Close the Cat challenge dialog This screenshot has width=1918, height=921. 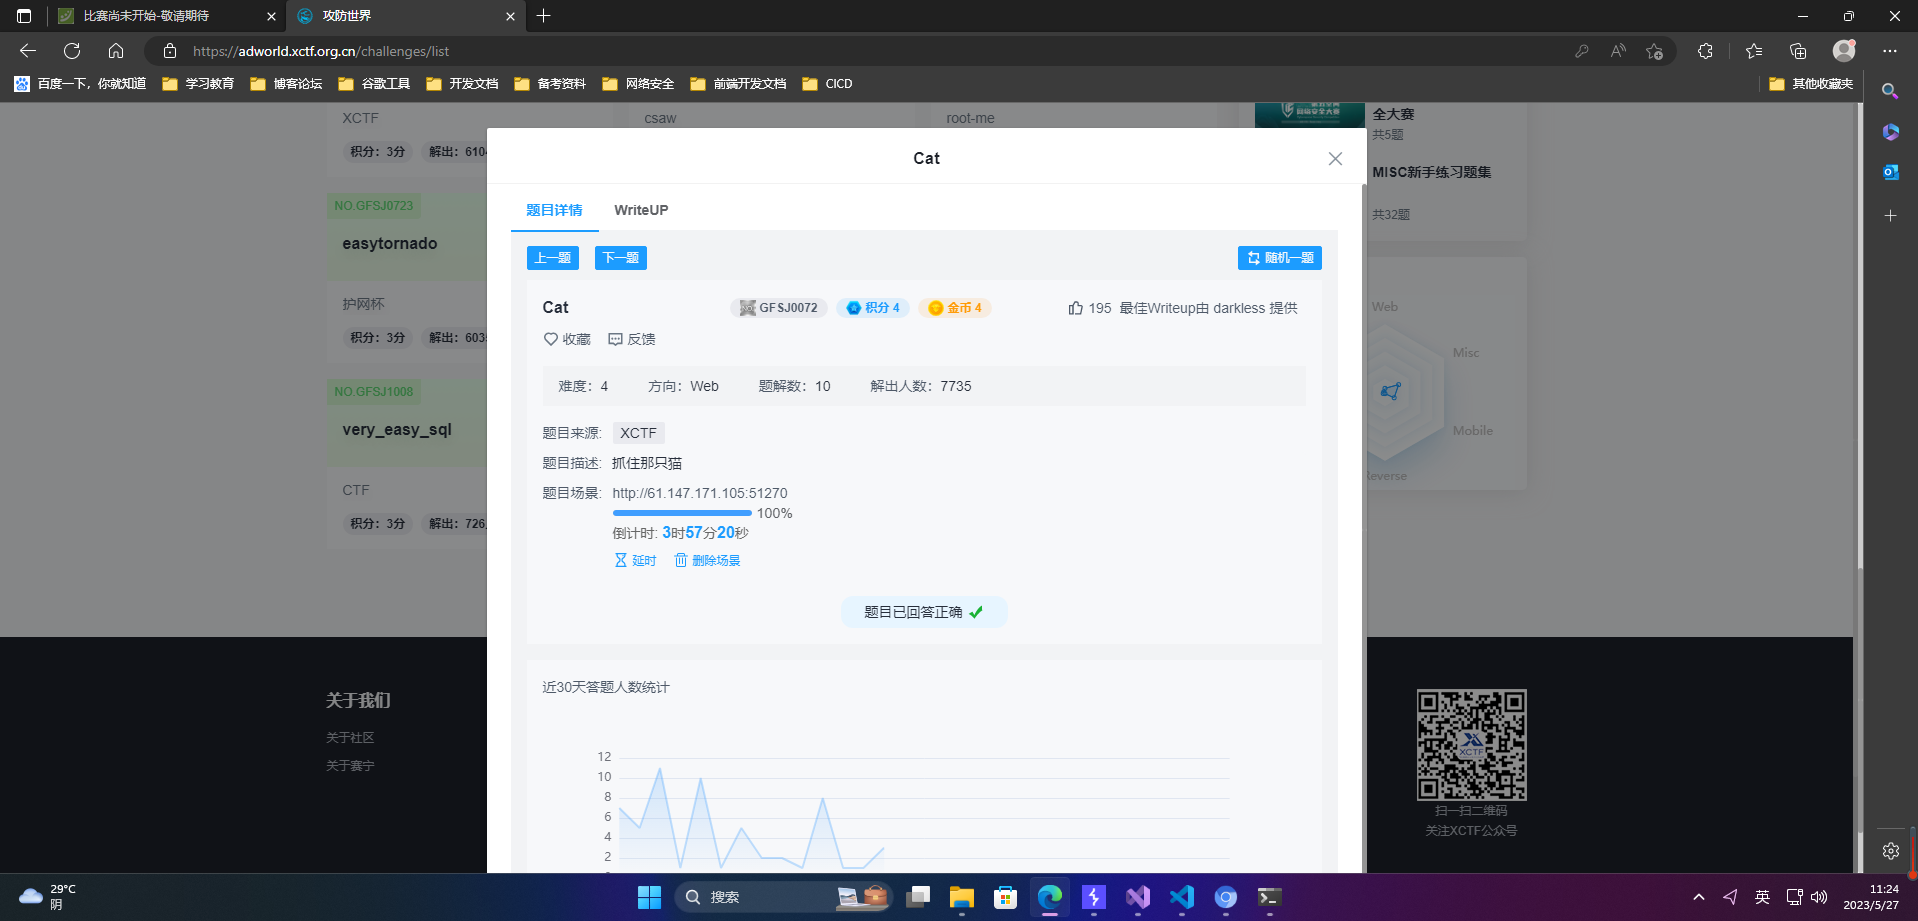click(x=1335, y=159)
